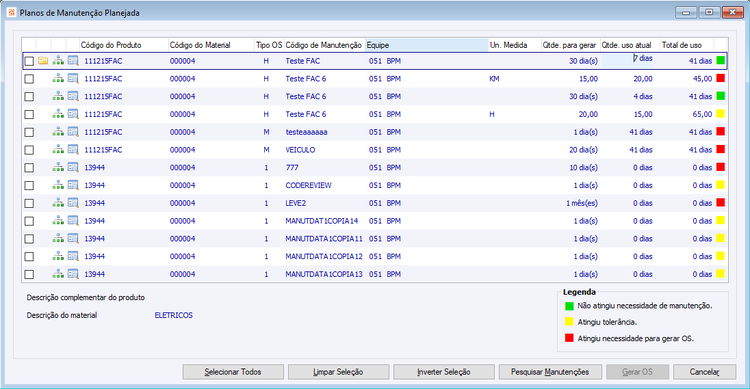Click the red status square in the VEICULO row
The height and width of the screenshot is (389, 750).
click(720, 149)
